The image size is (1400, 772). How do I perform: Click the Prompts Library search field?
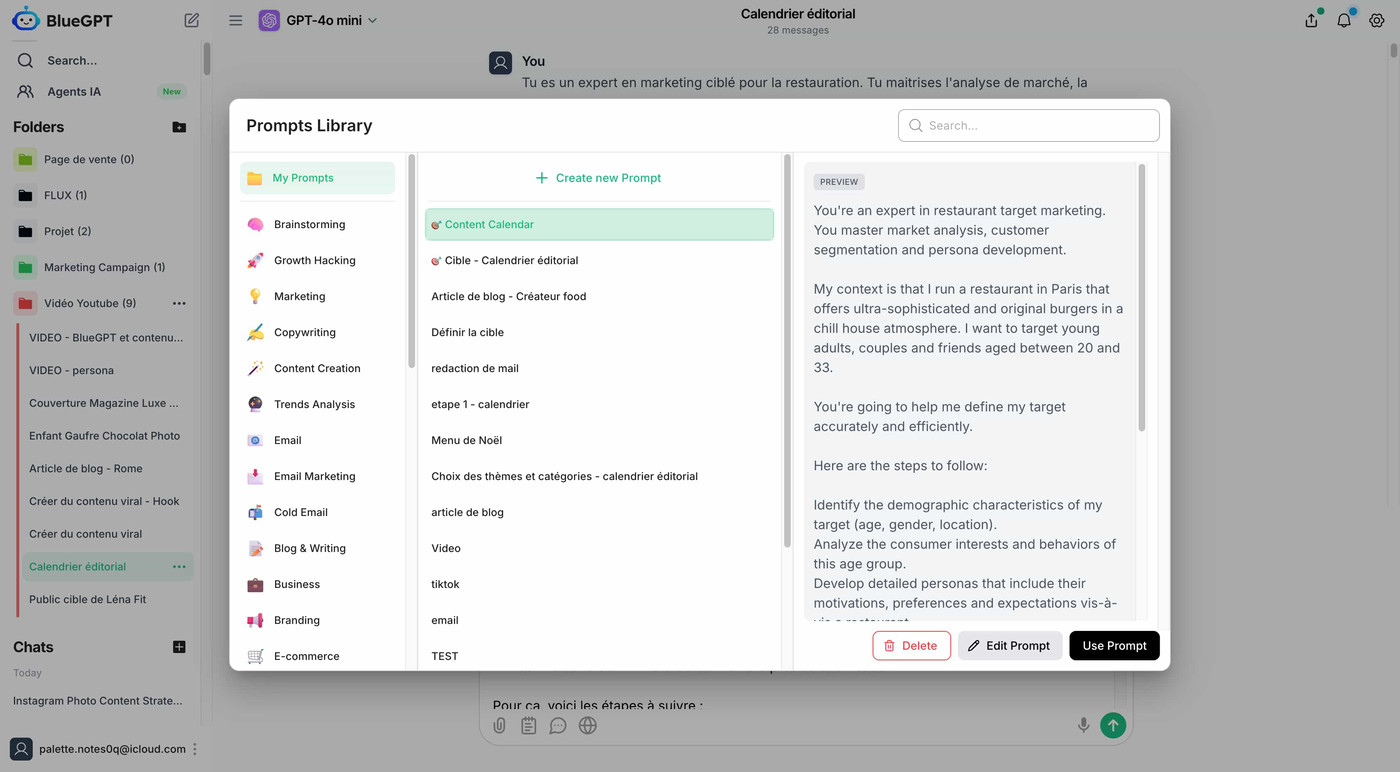pyautogui.click(x=1028, y=126)
